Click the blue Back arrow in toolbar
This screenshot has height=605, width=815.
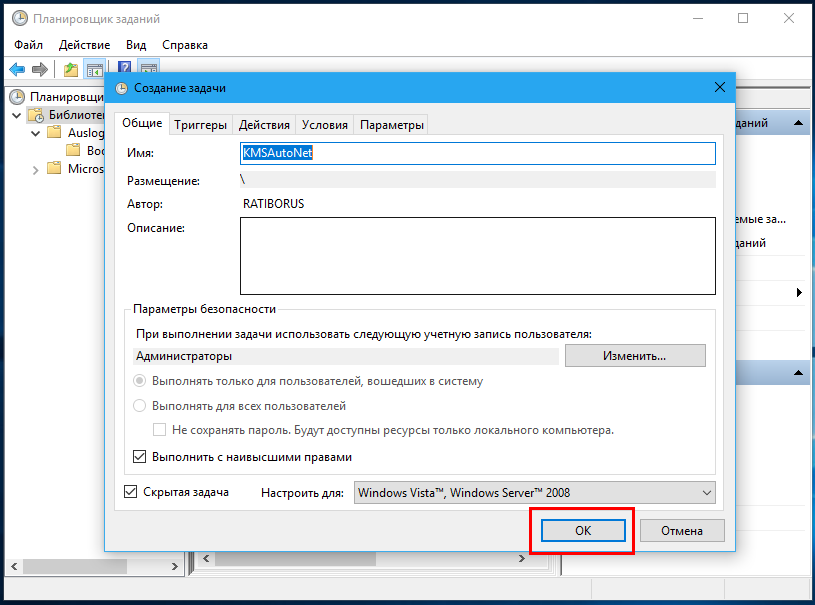click(17, 69)
